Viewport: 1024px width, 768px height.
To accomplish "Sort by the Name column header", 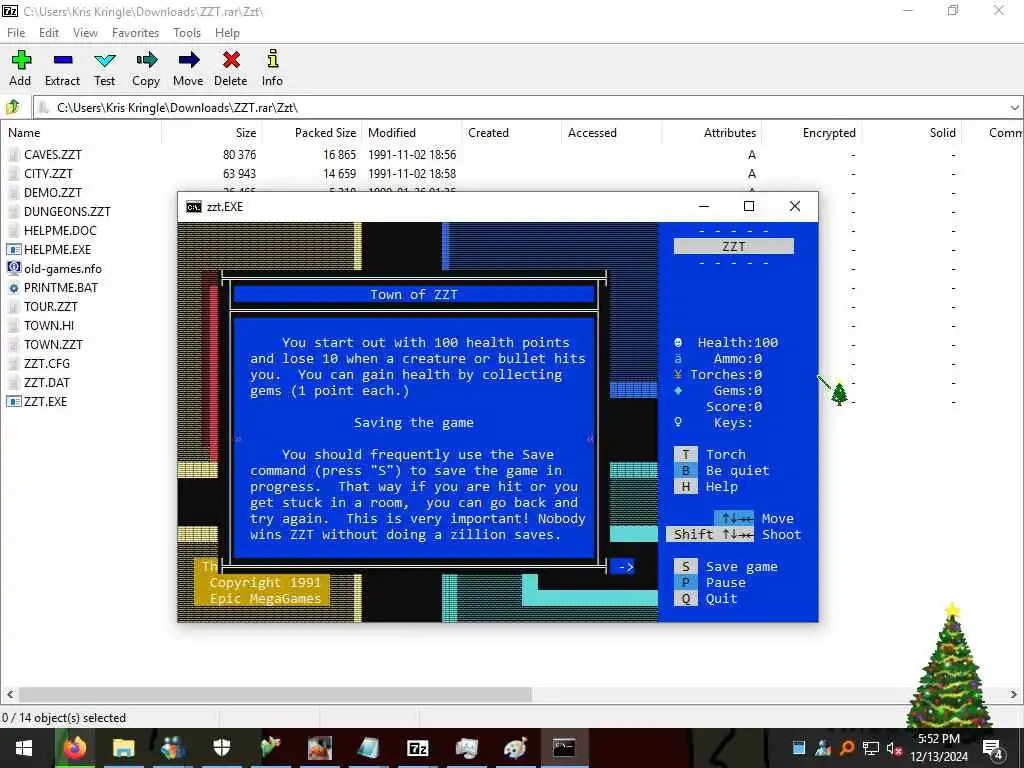I will tap(81, 133).
